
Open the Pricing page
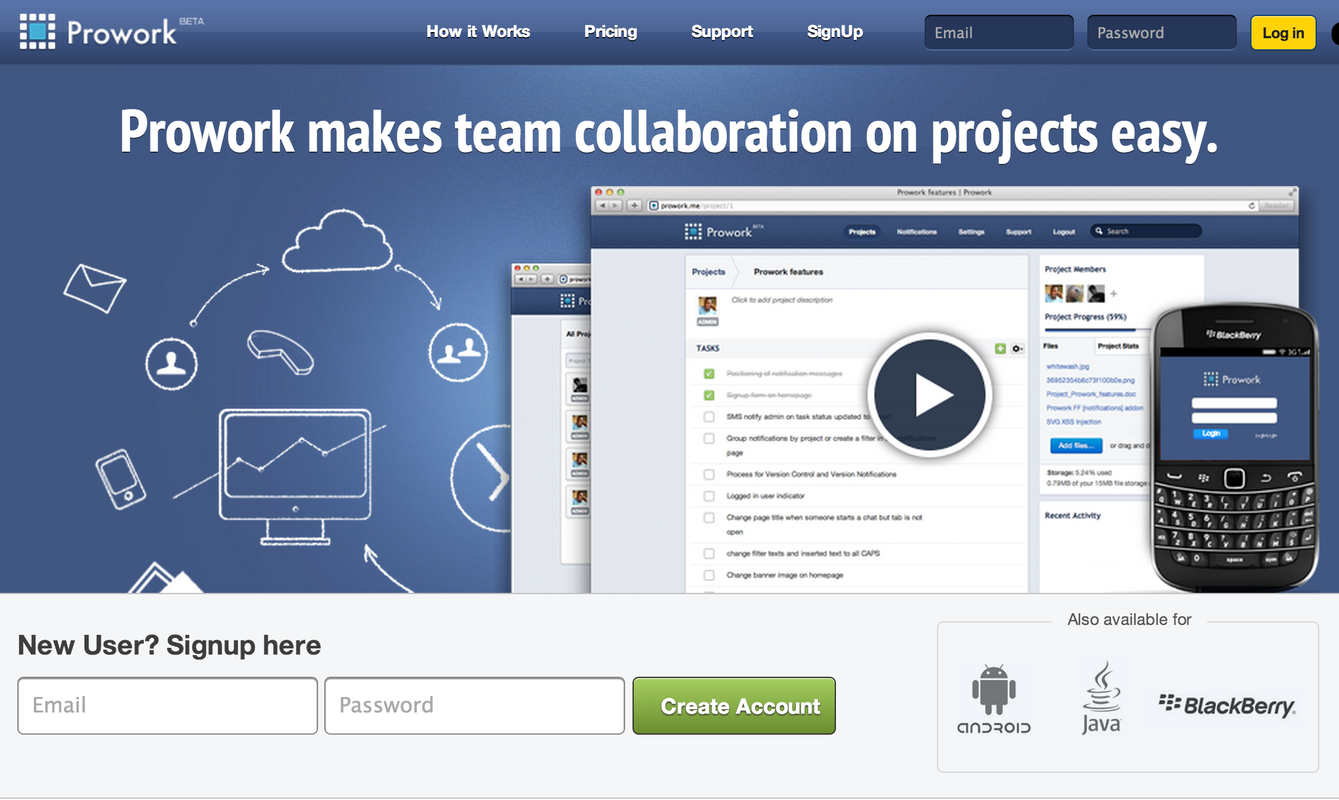(610, 31)
